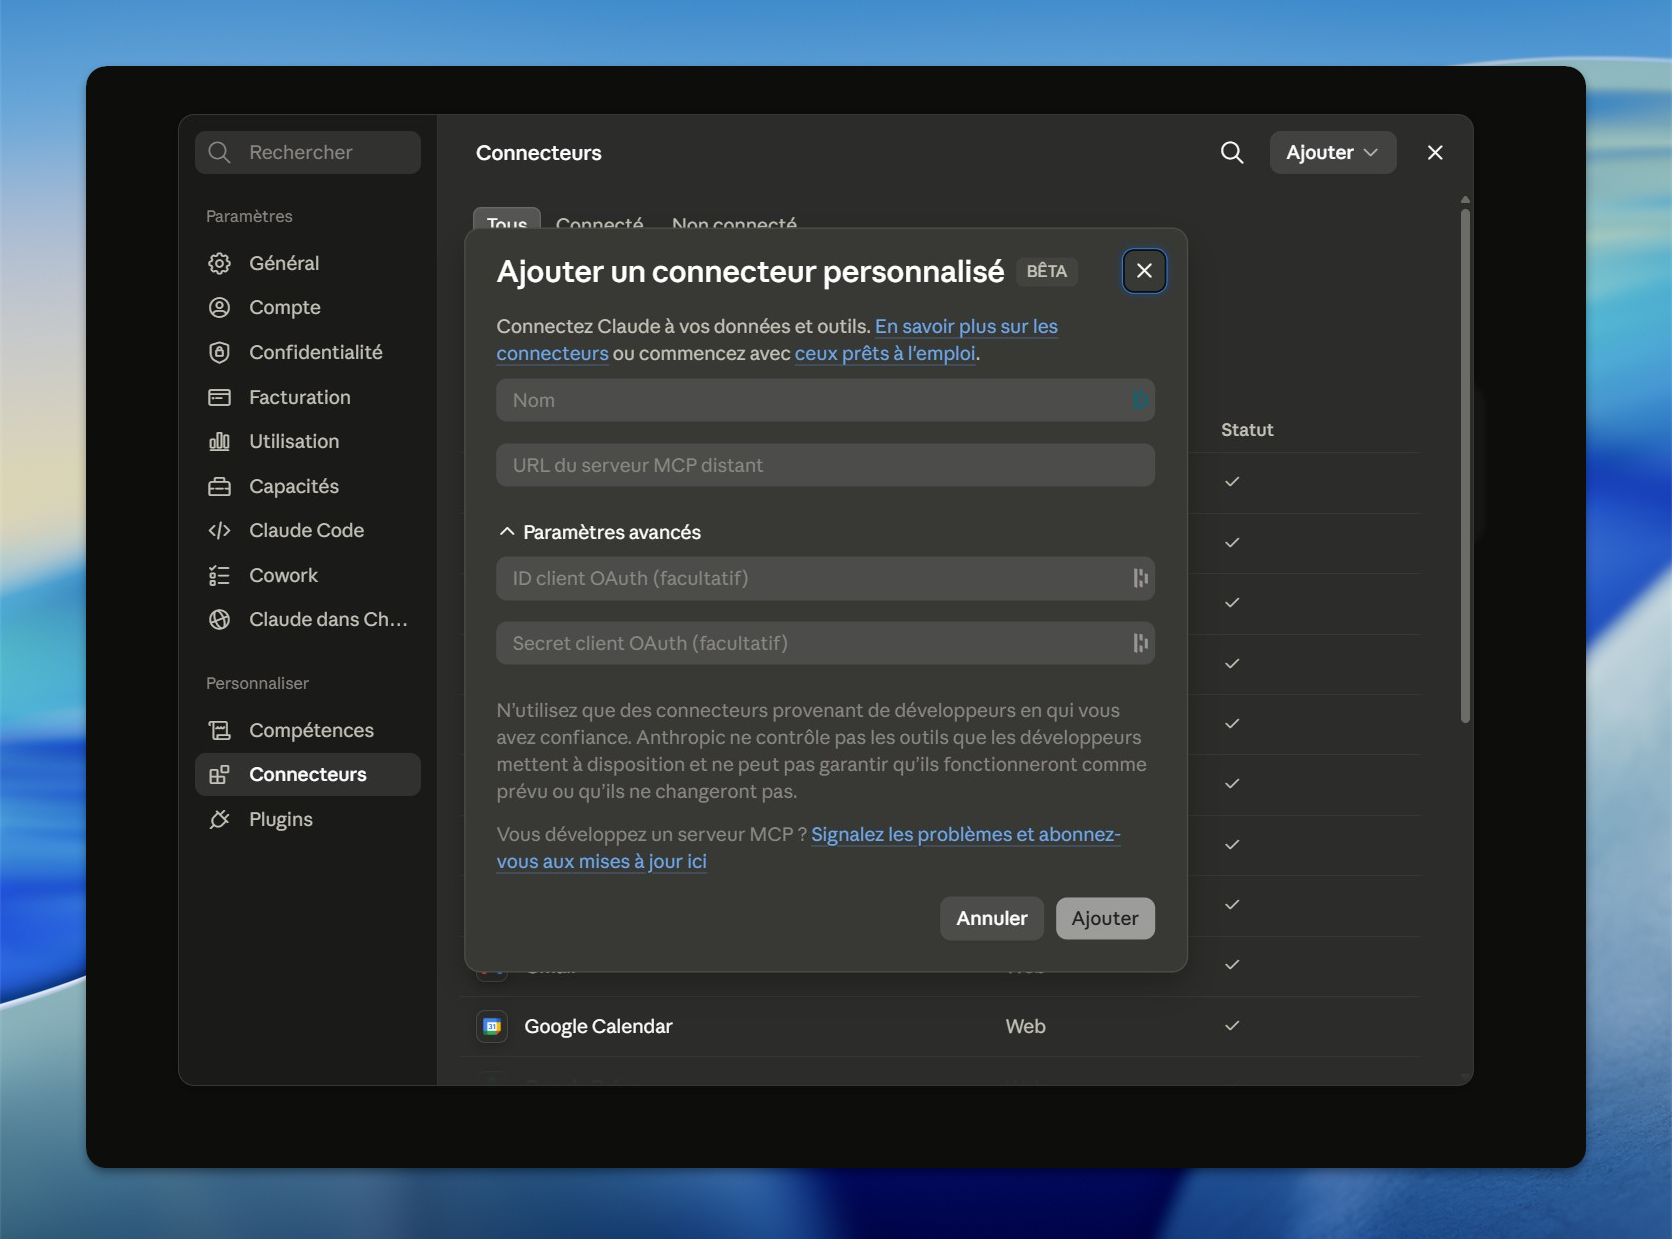Select Connecteurs in the sidebar
Image resolution: width=1672 pixels, height=1239 pixels.
pos(308,774)
